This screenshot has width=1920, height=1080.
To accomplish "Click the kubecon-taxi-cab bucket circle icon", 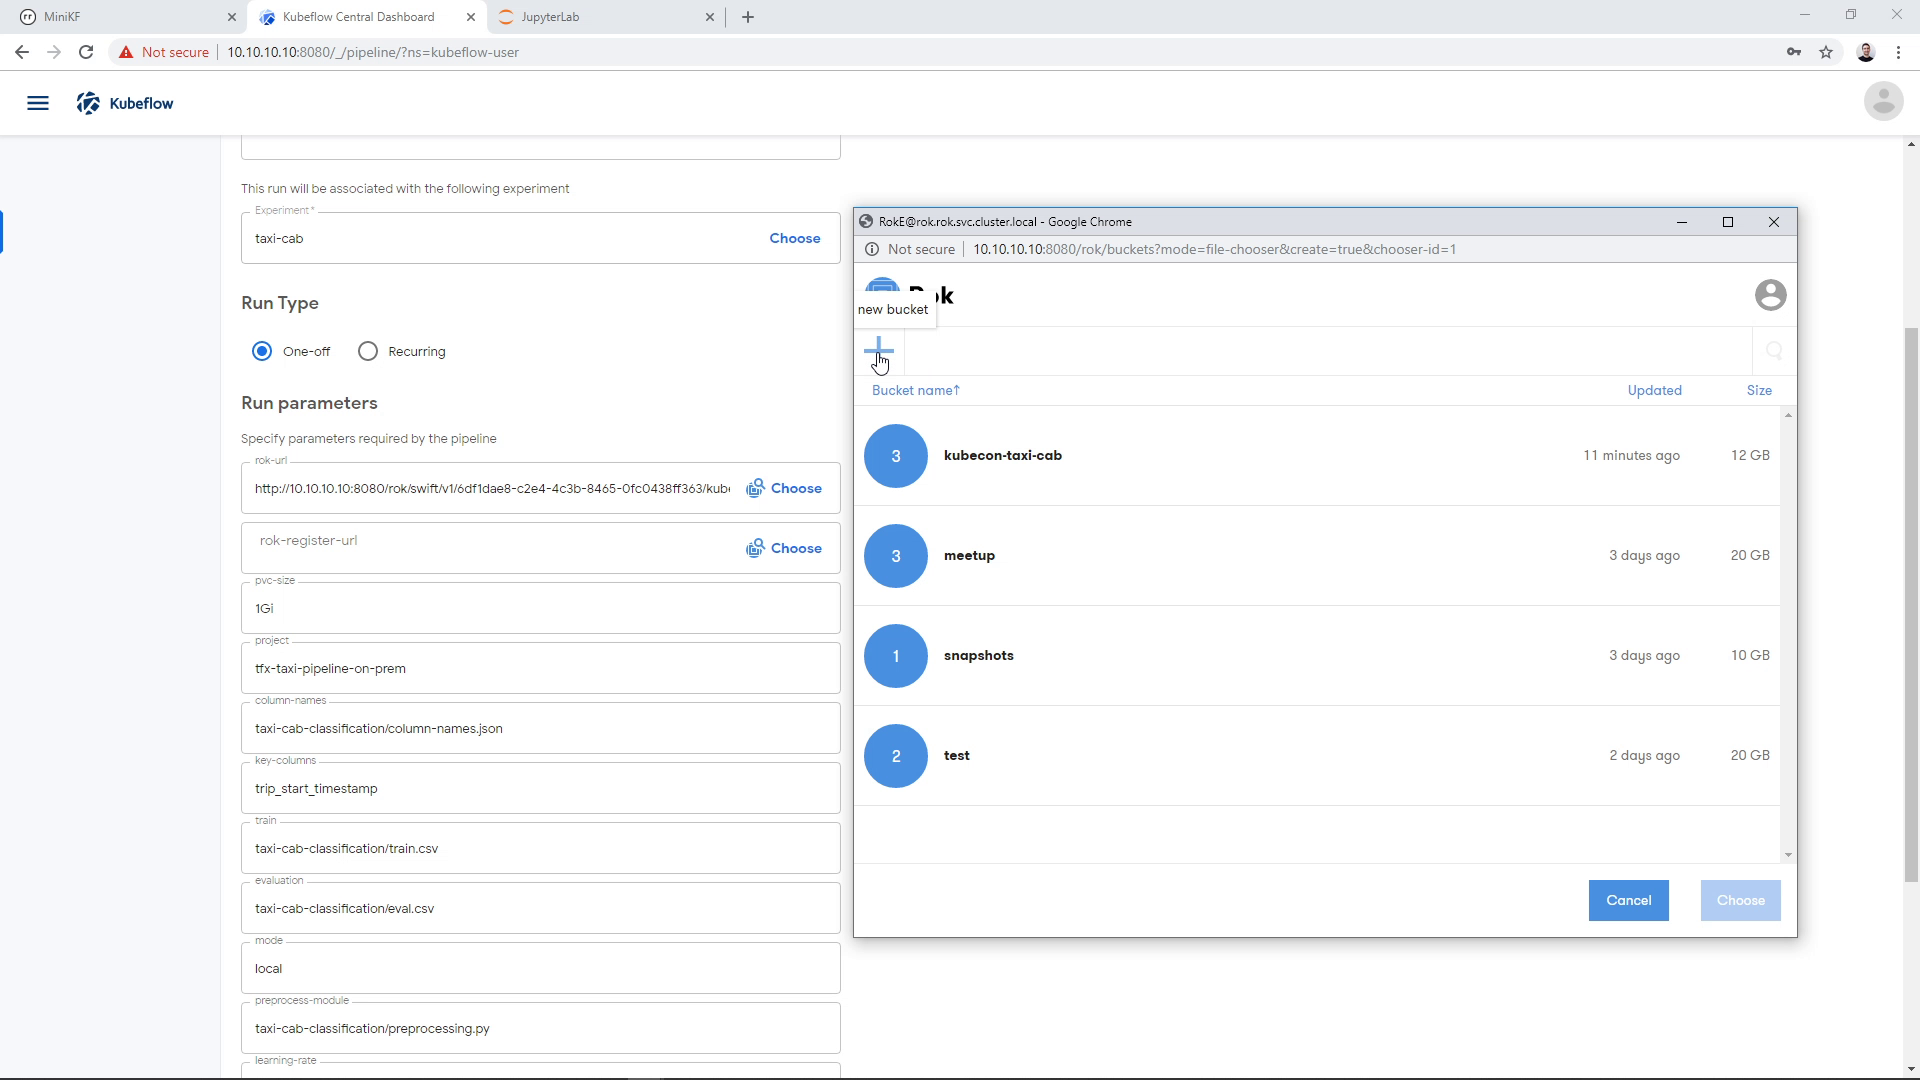I will pyautogui.click(x=895, y=456).
